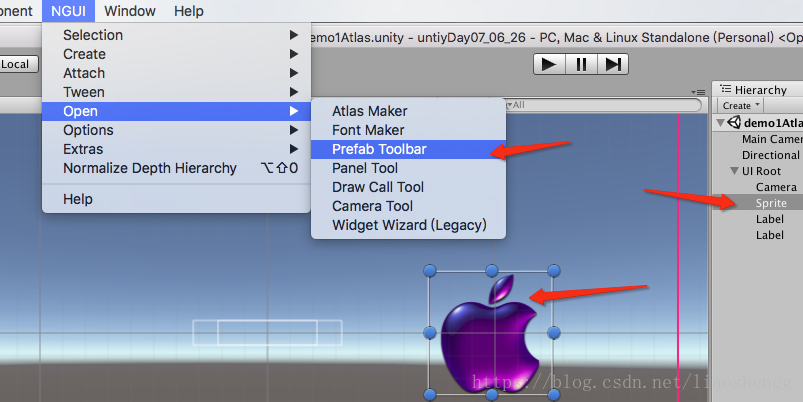The height and width of the screenshot is (402, 803).
Task: Expand the Extras submenu
Action: click(x=176, y=149)
